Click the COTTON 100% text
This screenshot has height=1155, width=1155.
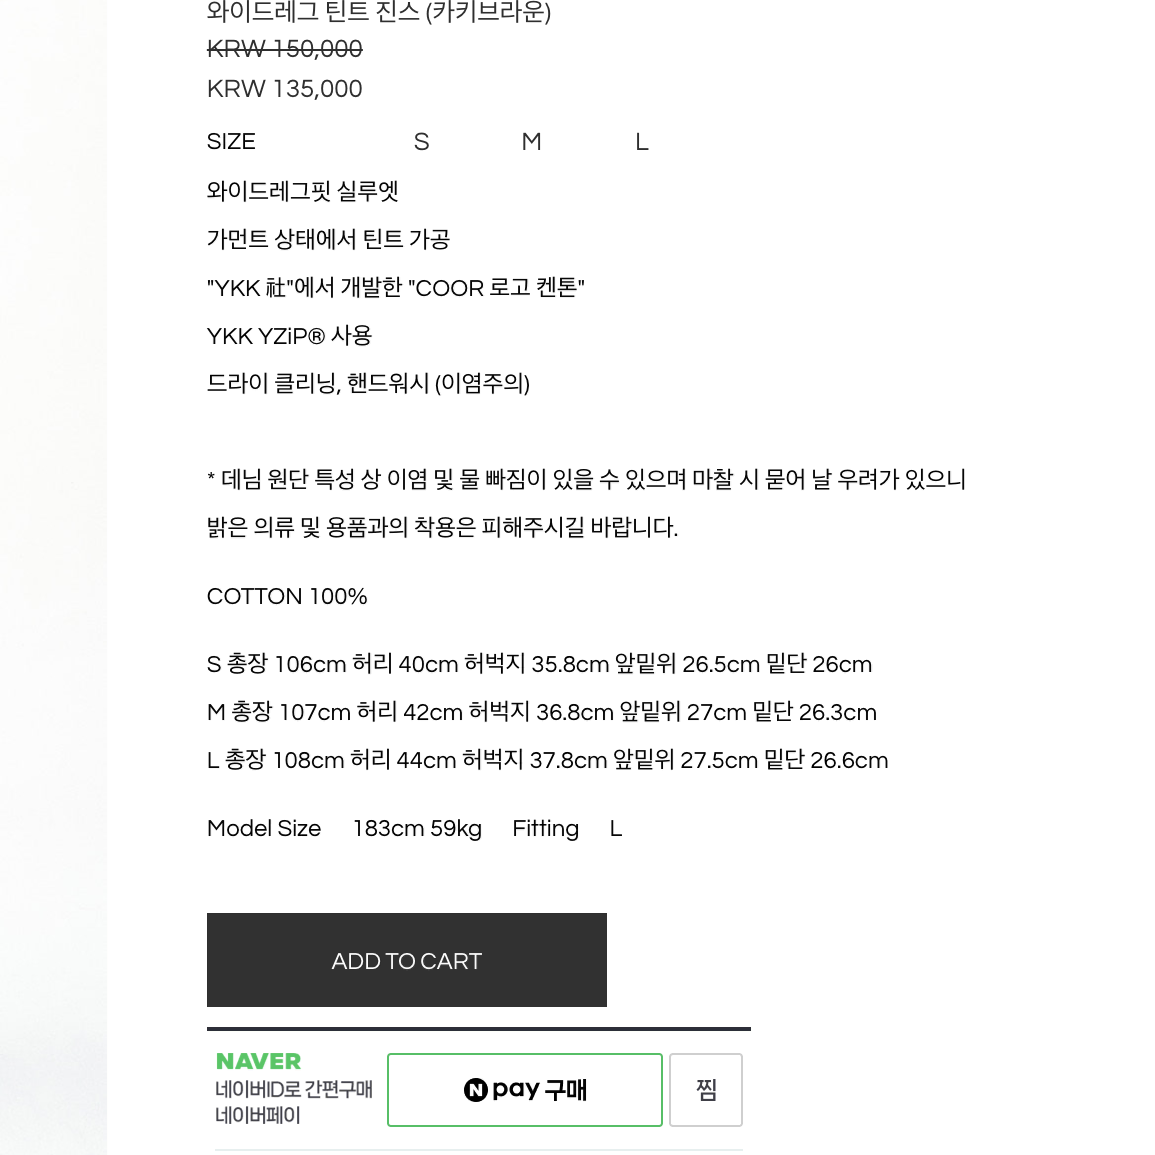[287, 596]
